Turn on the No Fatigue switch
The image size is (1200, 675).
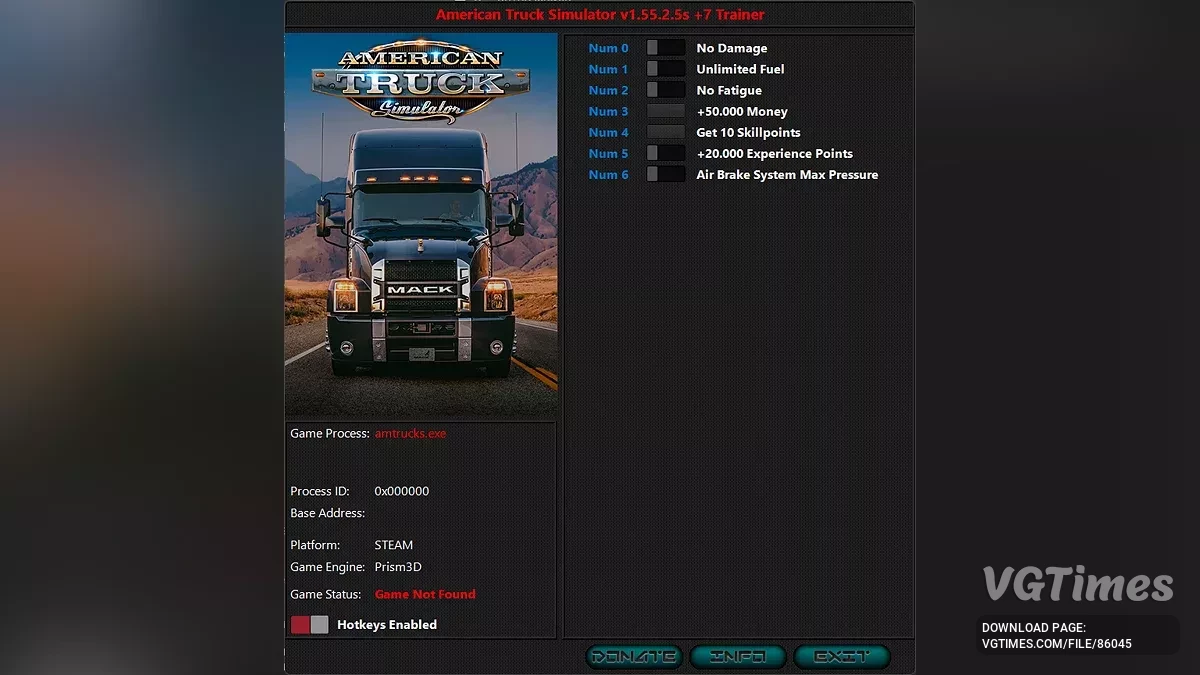[666, 90]
